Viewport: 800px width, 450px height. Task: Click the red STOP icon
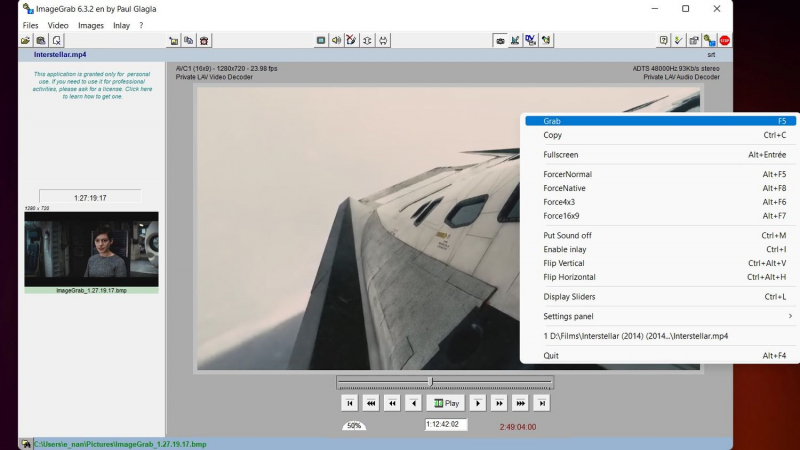[x=724, y=40]
